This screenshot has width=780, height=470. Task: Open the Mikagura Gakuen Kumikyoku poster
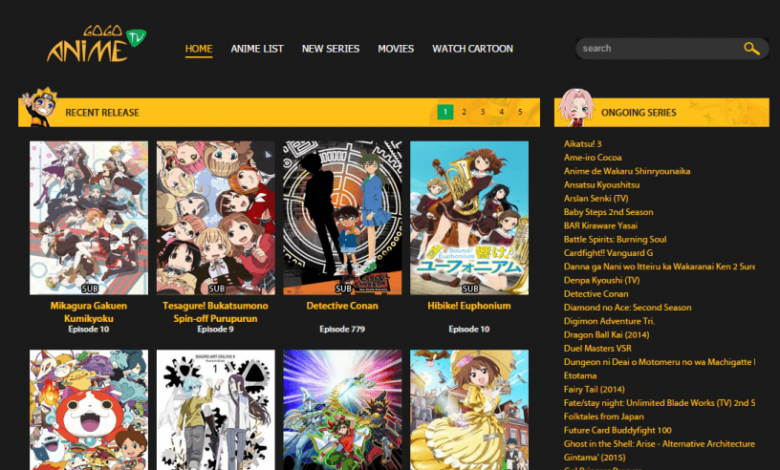[89, 218]
